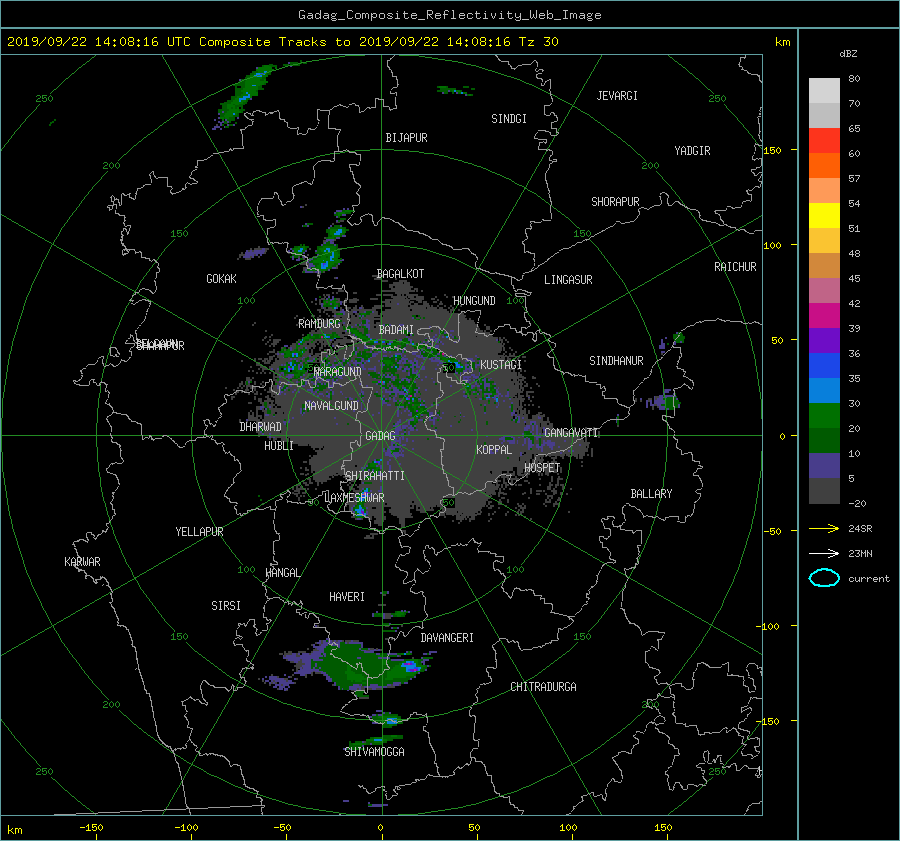
Task: Pick the purple 36–39 dBZ color swatch
Action: 824,340
